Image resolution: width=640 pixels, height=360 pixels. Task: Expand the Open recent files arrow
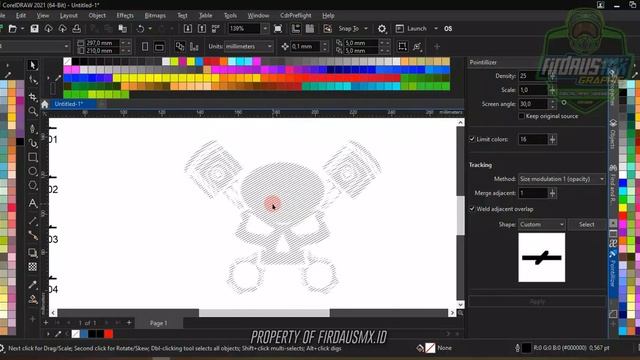(22, 29)
